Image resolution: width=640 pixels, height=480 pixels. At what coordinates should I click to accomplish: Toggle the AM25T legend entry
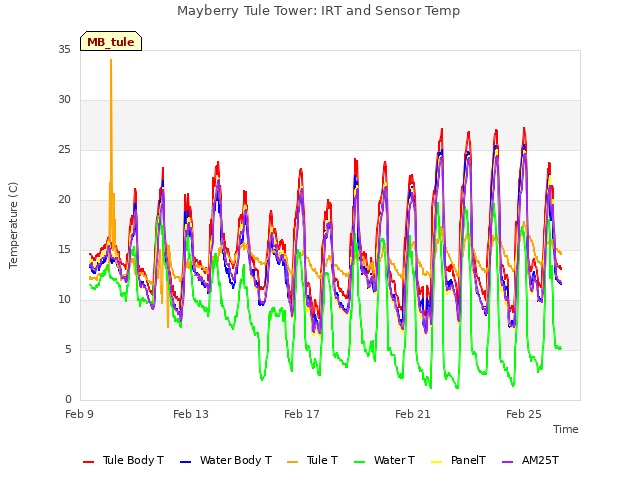(530, 460)
